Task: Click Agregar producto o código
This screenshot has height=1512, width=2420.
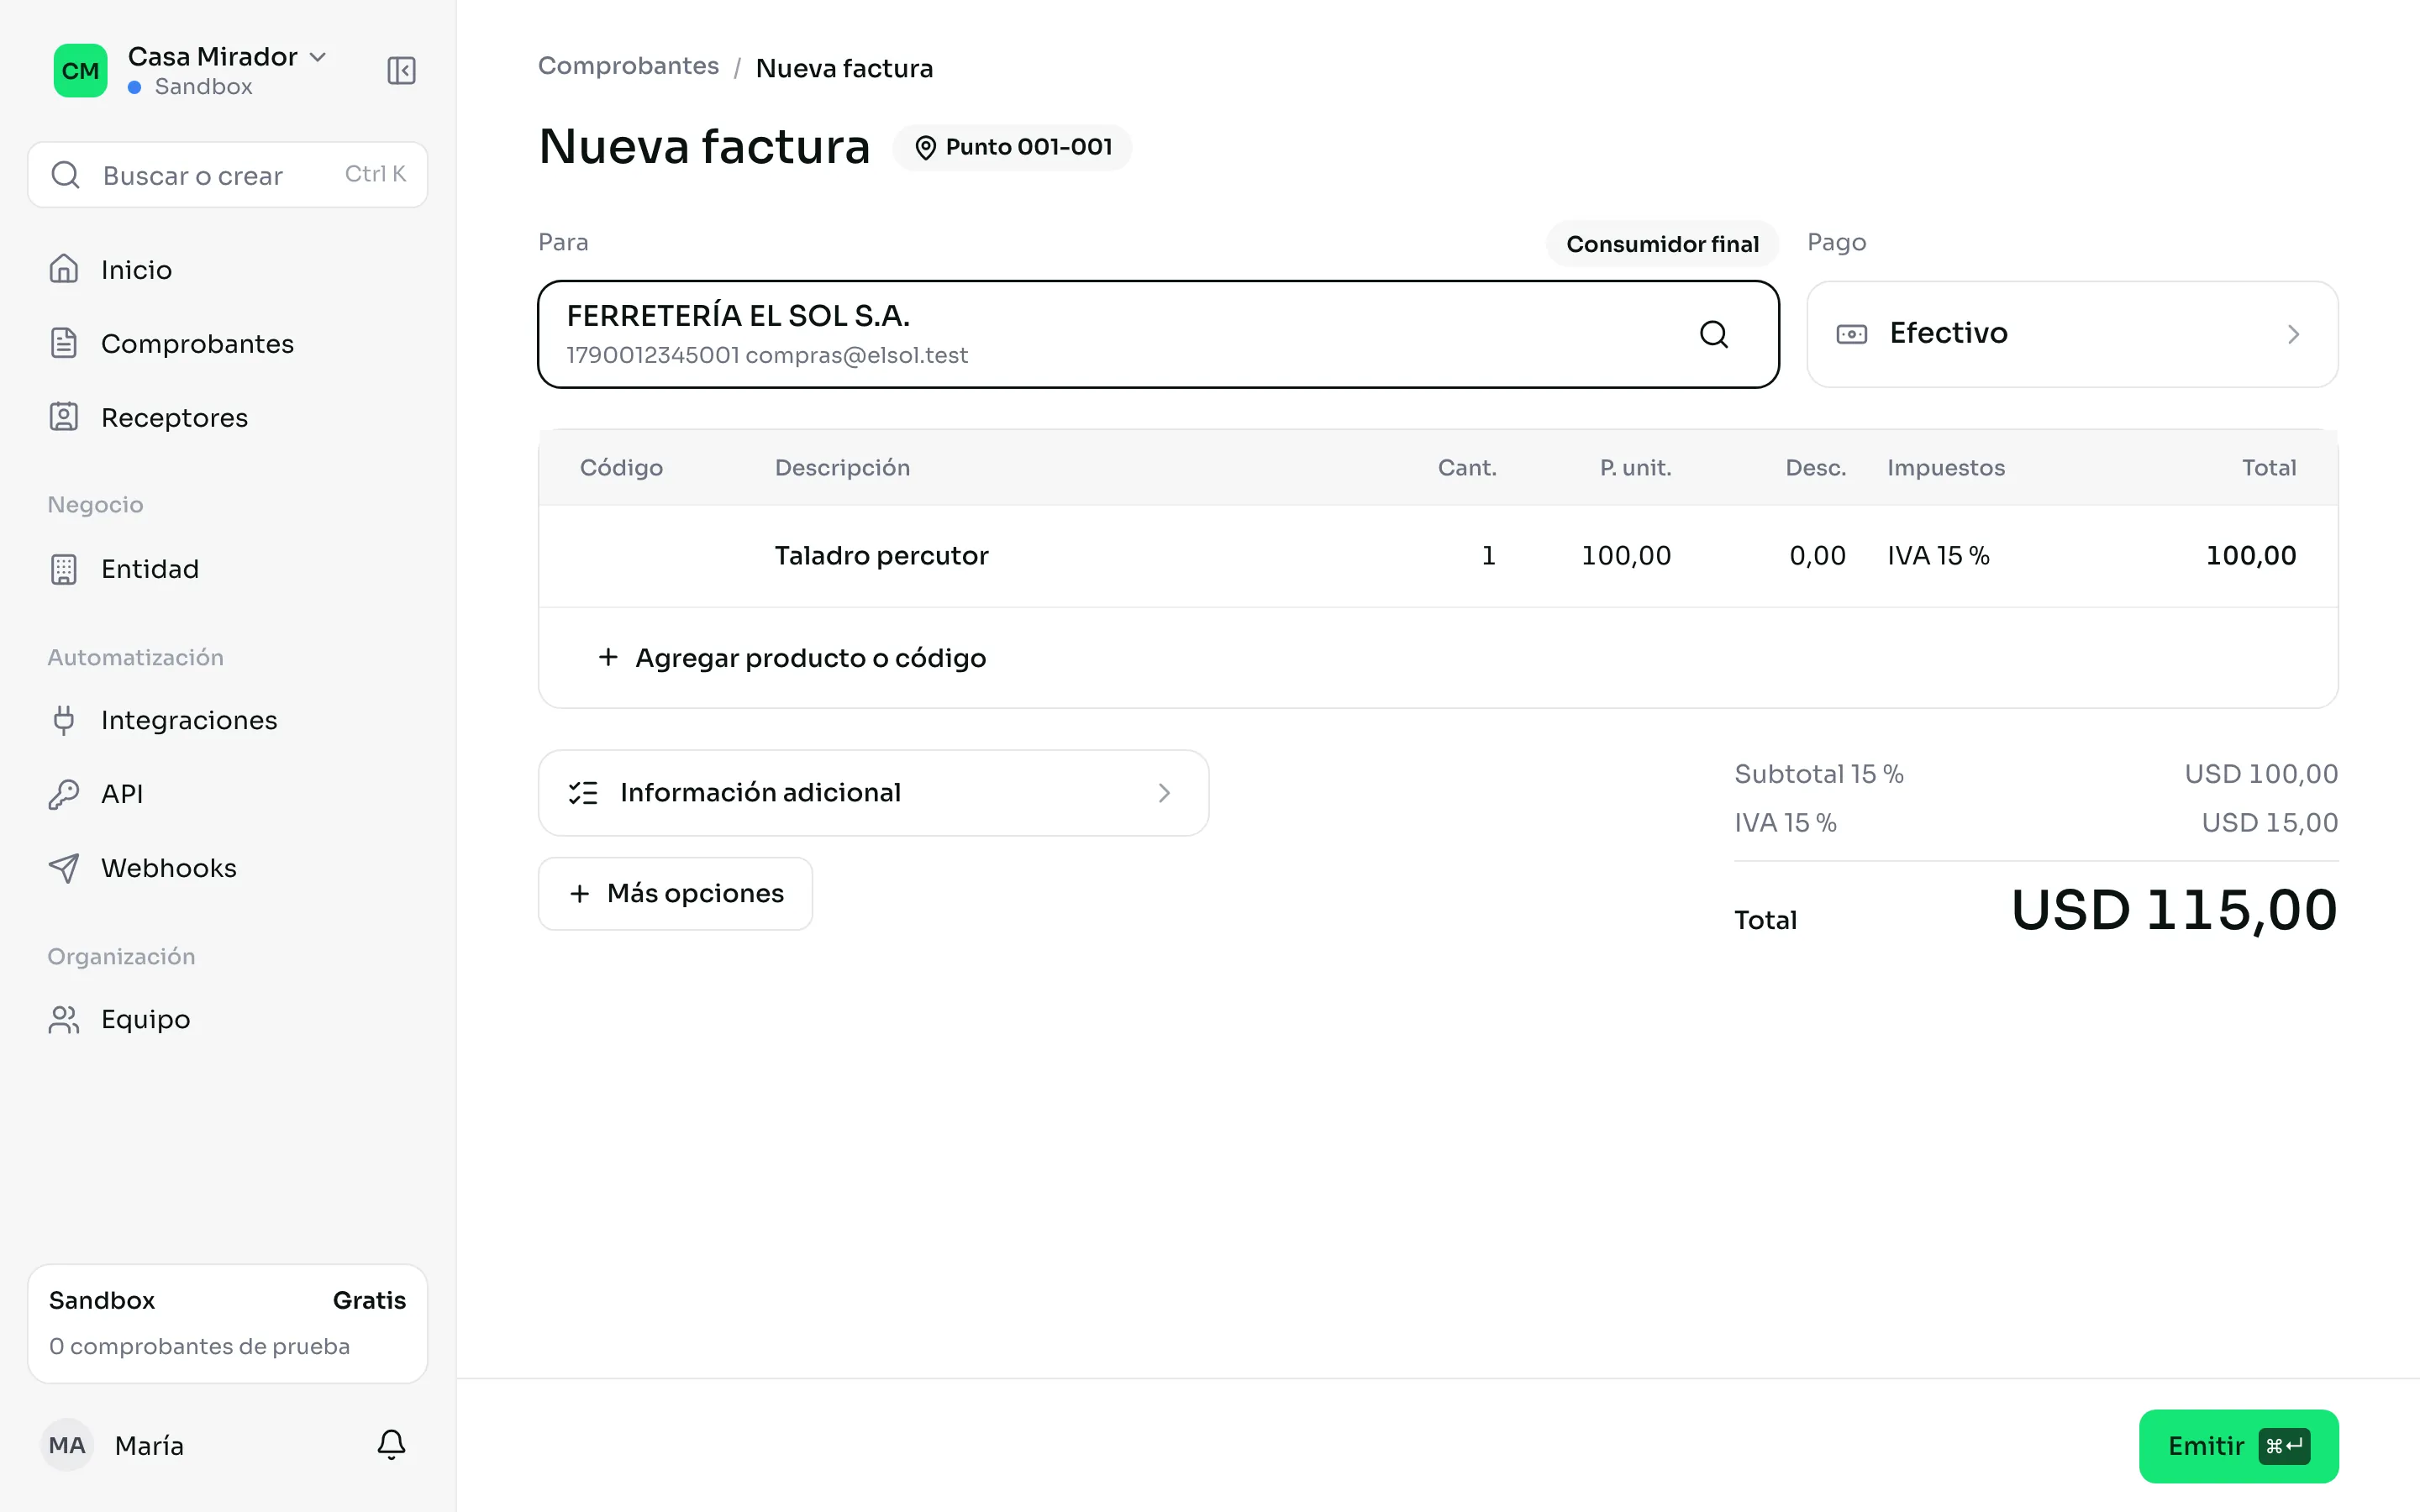Action: [x=792, y=658]
